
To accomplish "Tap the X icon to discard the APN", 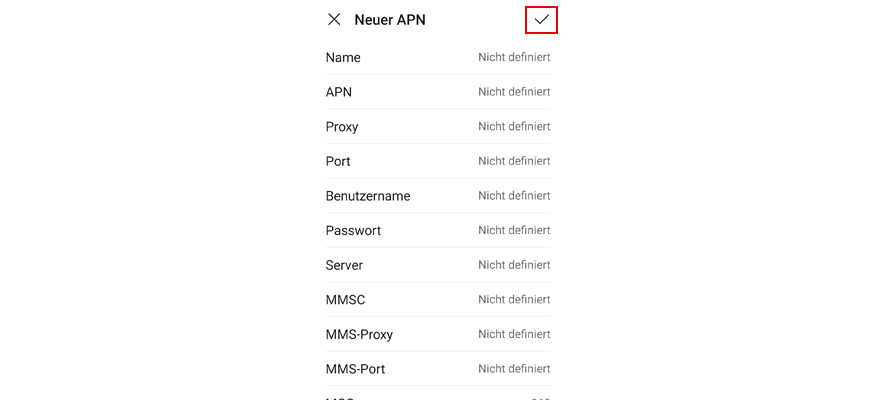I will click(334, 19).
